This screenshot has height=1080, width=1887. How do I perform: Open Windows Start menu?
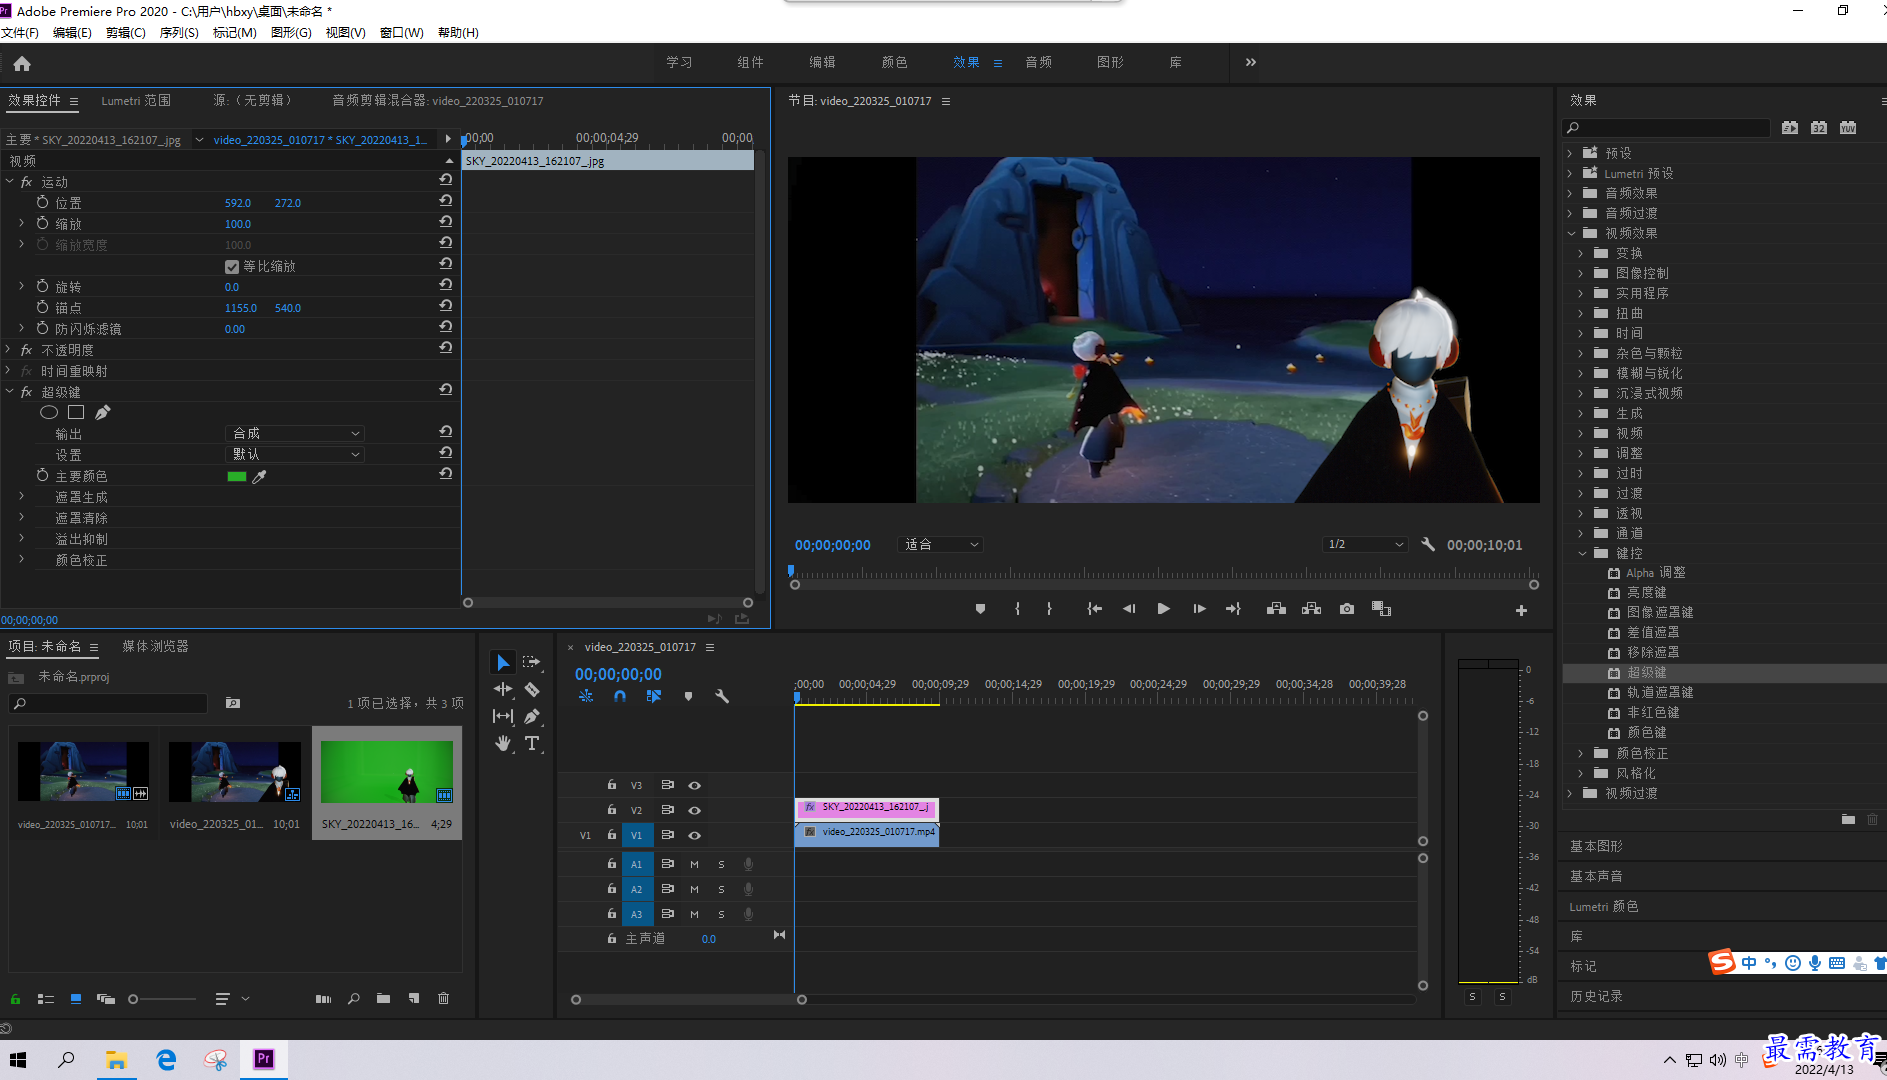pyautogui.click(x=18, y=1059)
